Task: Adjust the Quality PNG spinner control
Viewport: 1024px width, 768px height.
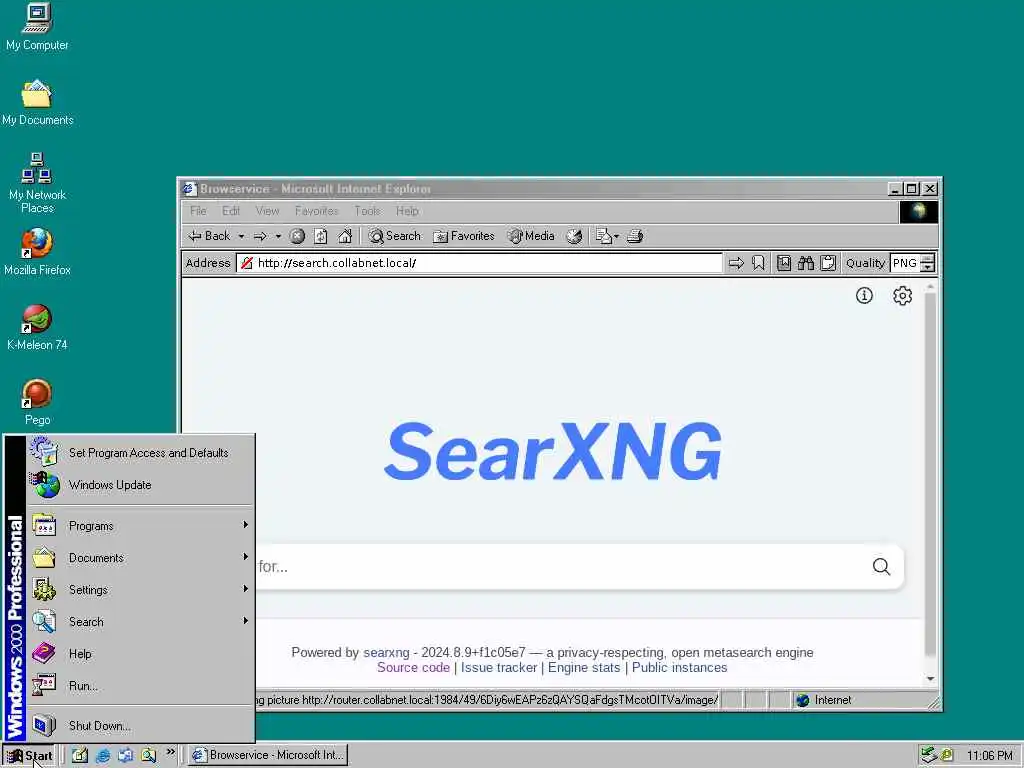Action: click(x=927, y=263)
